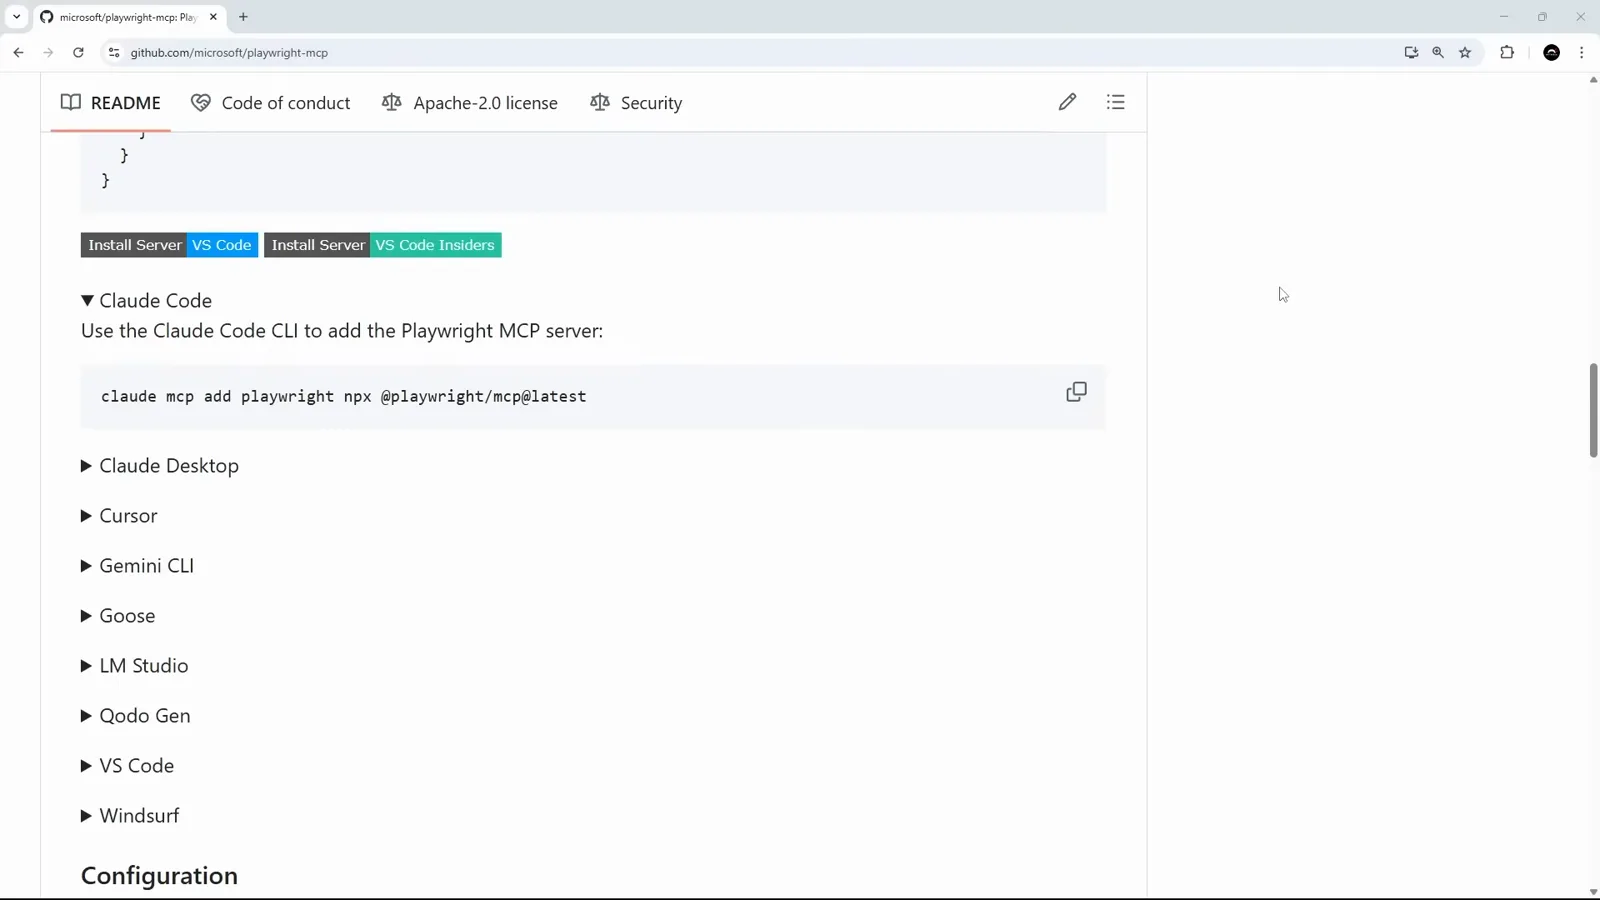Go forward in browser history
The height and width of the screenshot is (900, 1600).
pyautogui.click(x=48, y=52)
